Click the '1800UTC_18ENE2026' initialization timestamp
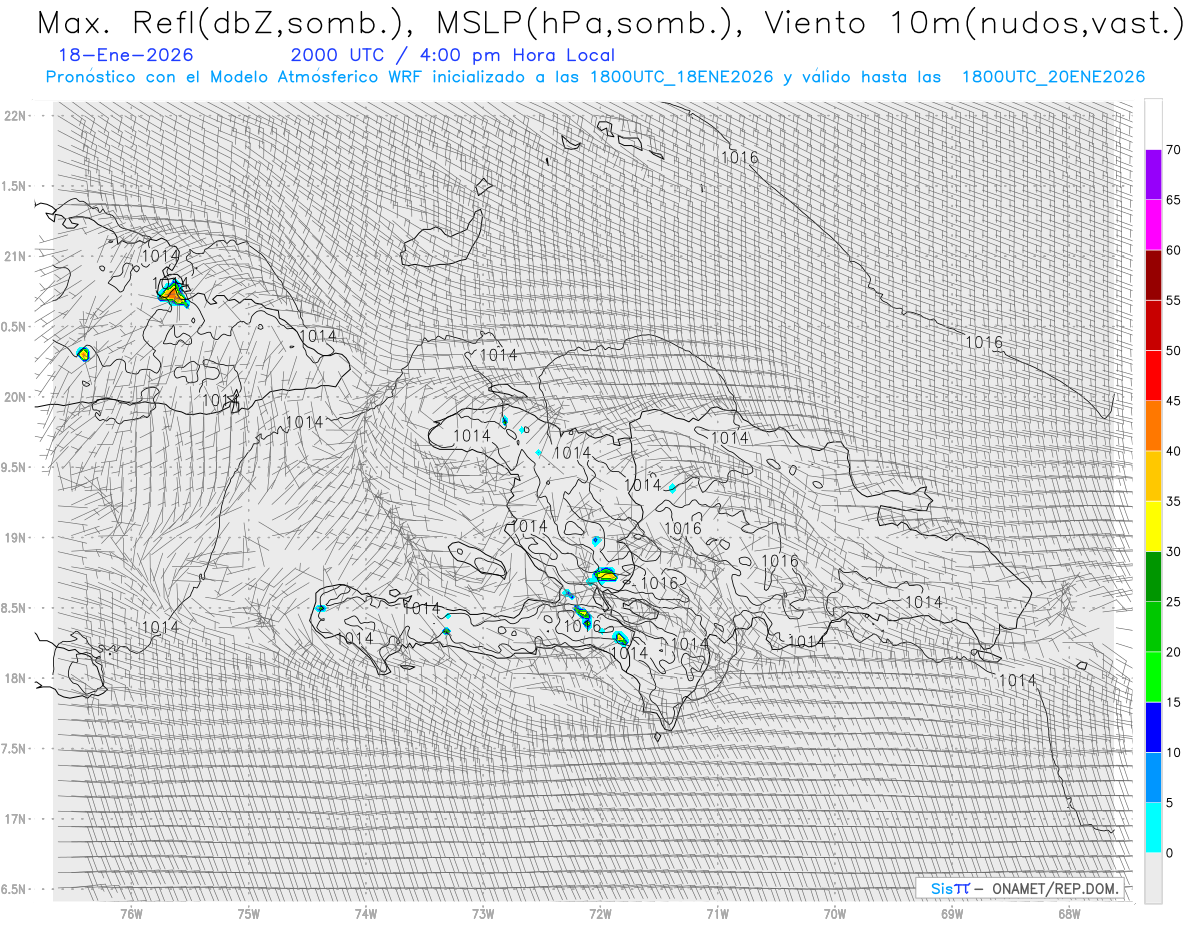Image resolution: width=1200 pixels, height=927 pixels. (x=682, y=77)
